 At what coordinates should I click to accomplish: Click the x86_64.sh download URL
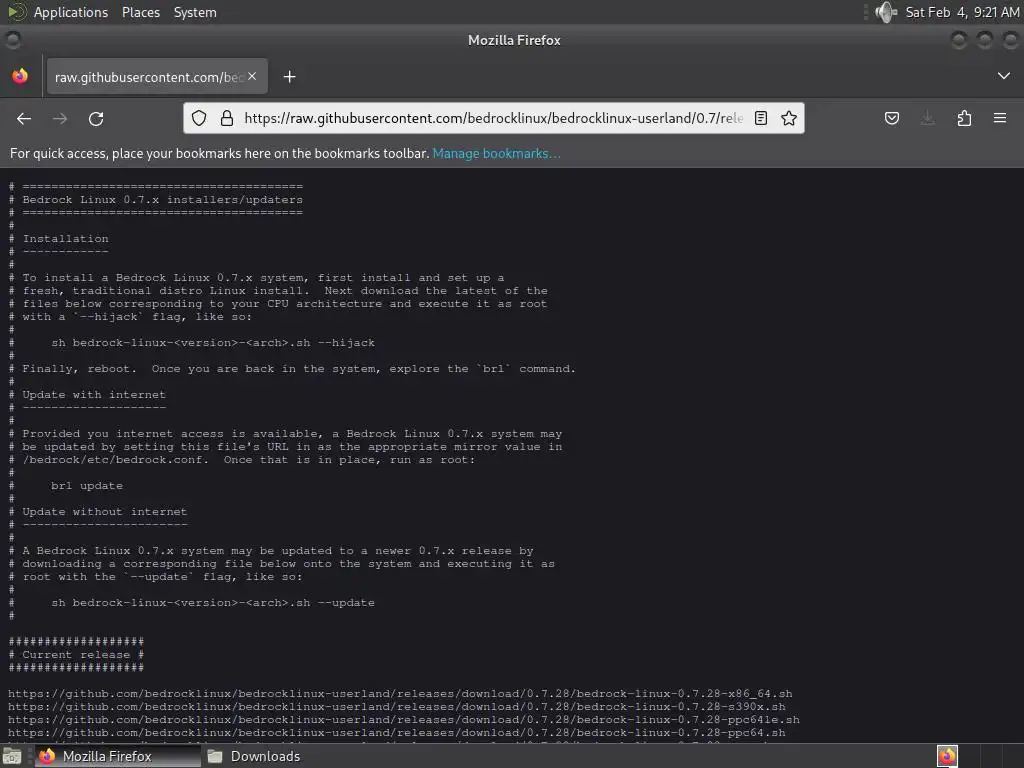click(x=400, y=694)
